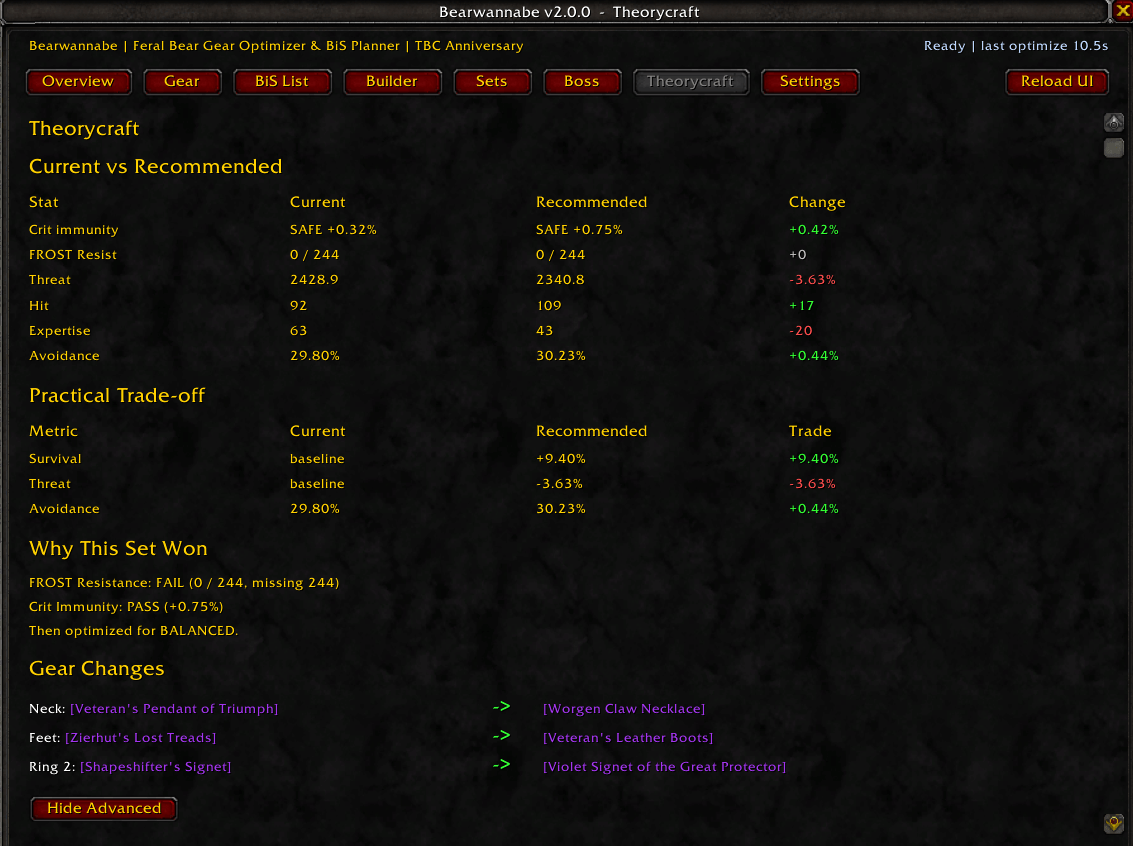Click the Expertise change value -20
The height and width of the screenshot is (846, 1133).
coord(801,331)
